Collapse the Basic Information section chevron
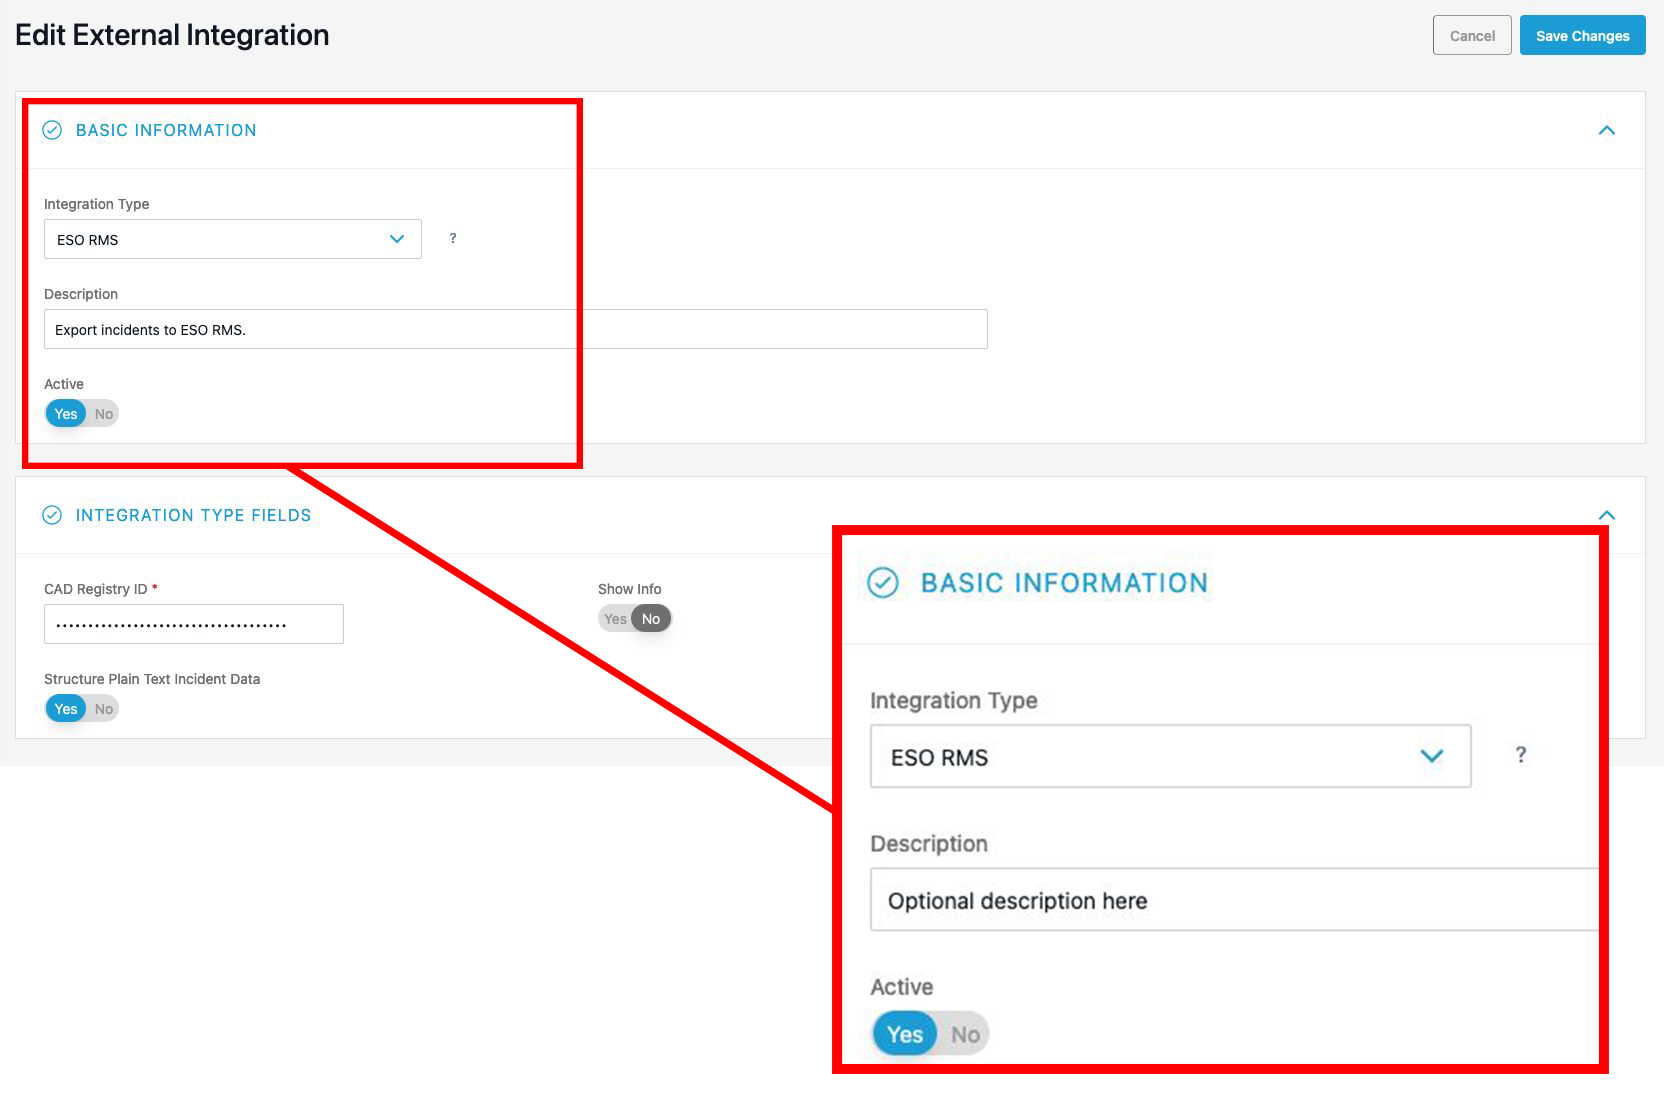1664x1107 pixels. [1607, 131]
